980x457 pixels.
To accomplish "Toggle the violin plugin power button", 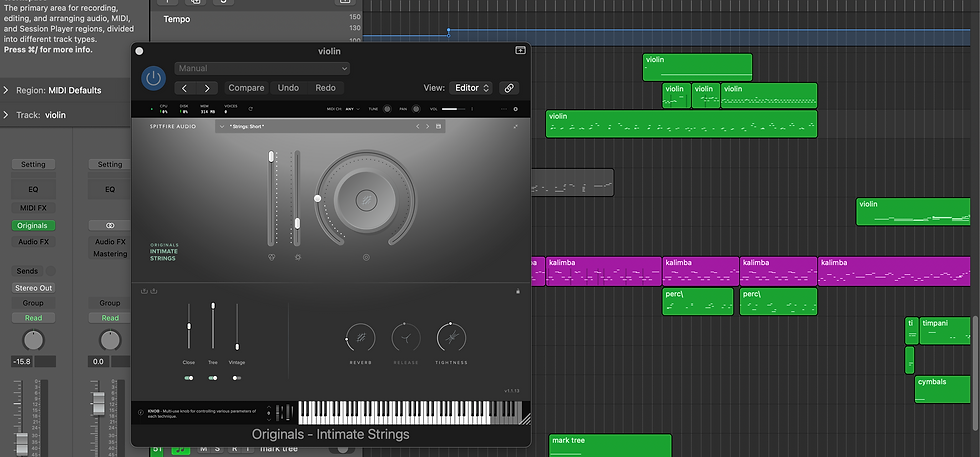I will (x=154, y=78).
